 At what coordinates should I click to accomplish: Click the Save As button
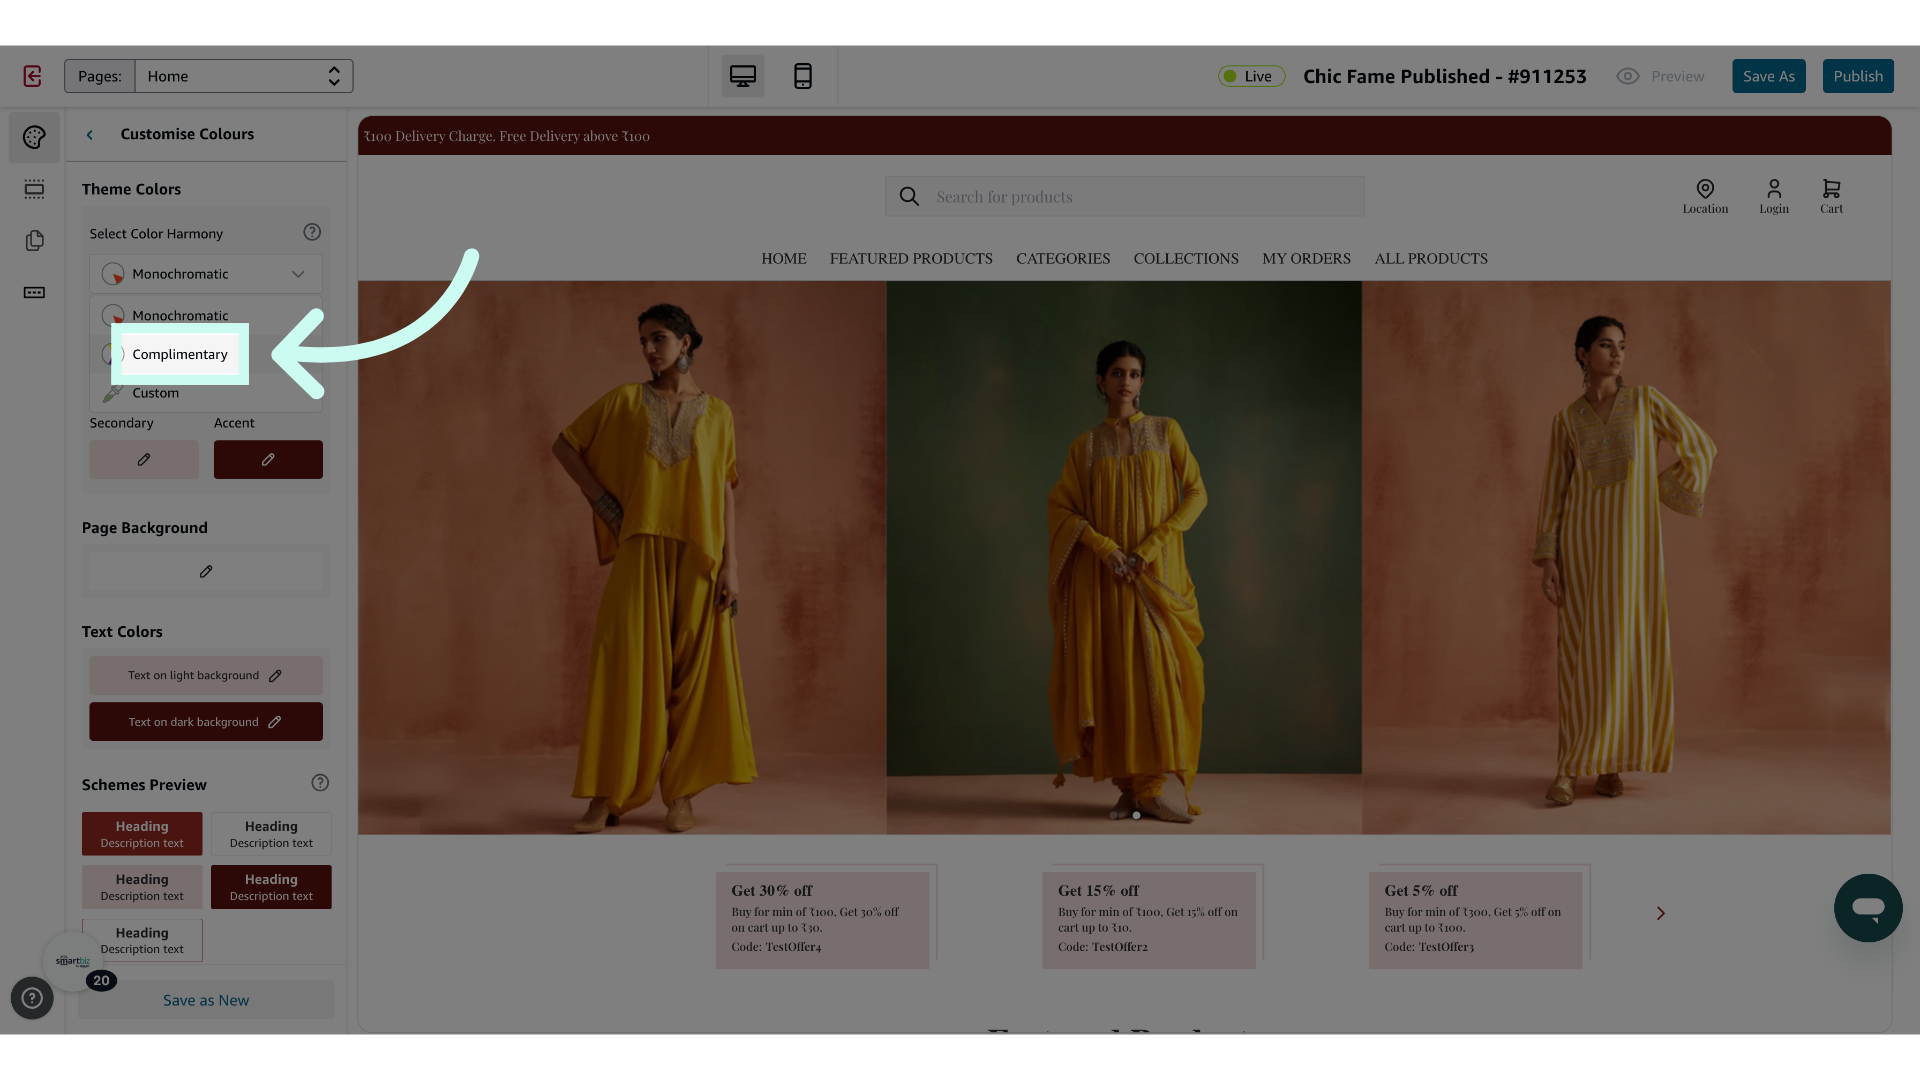point(1769,76)
